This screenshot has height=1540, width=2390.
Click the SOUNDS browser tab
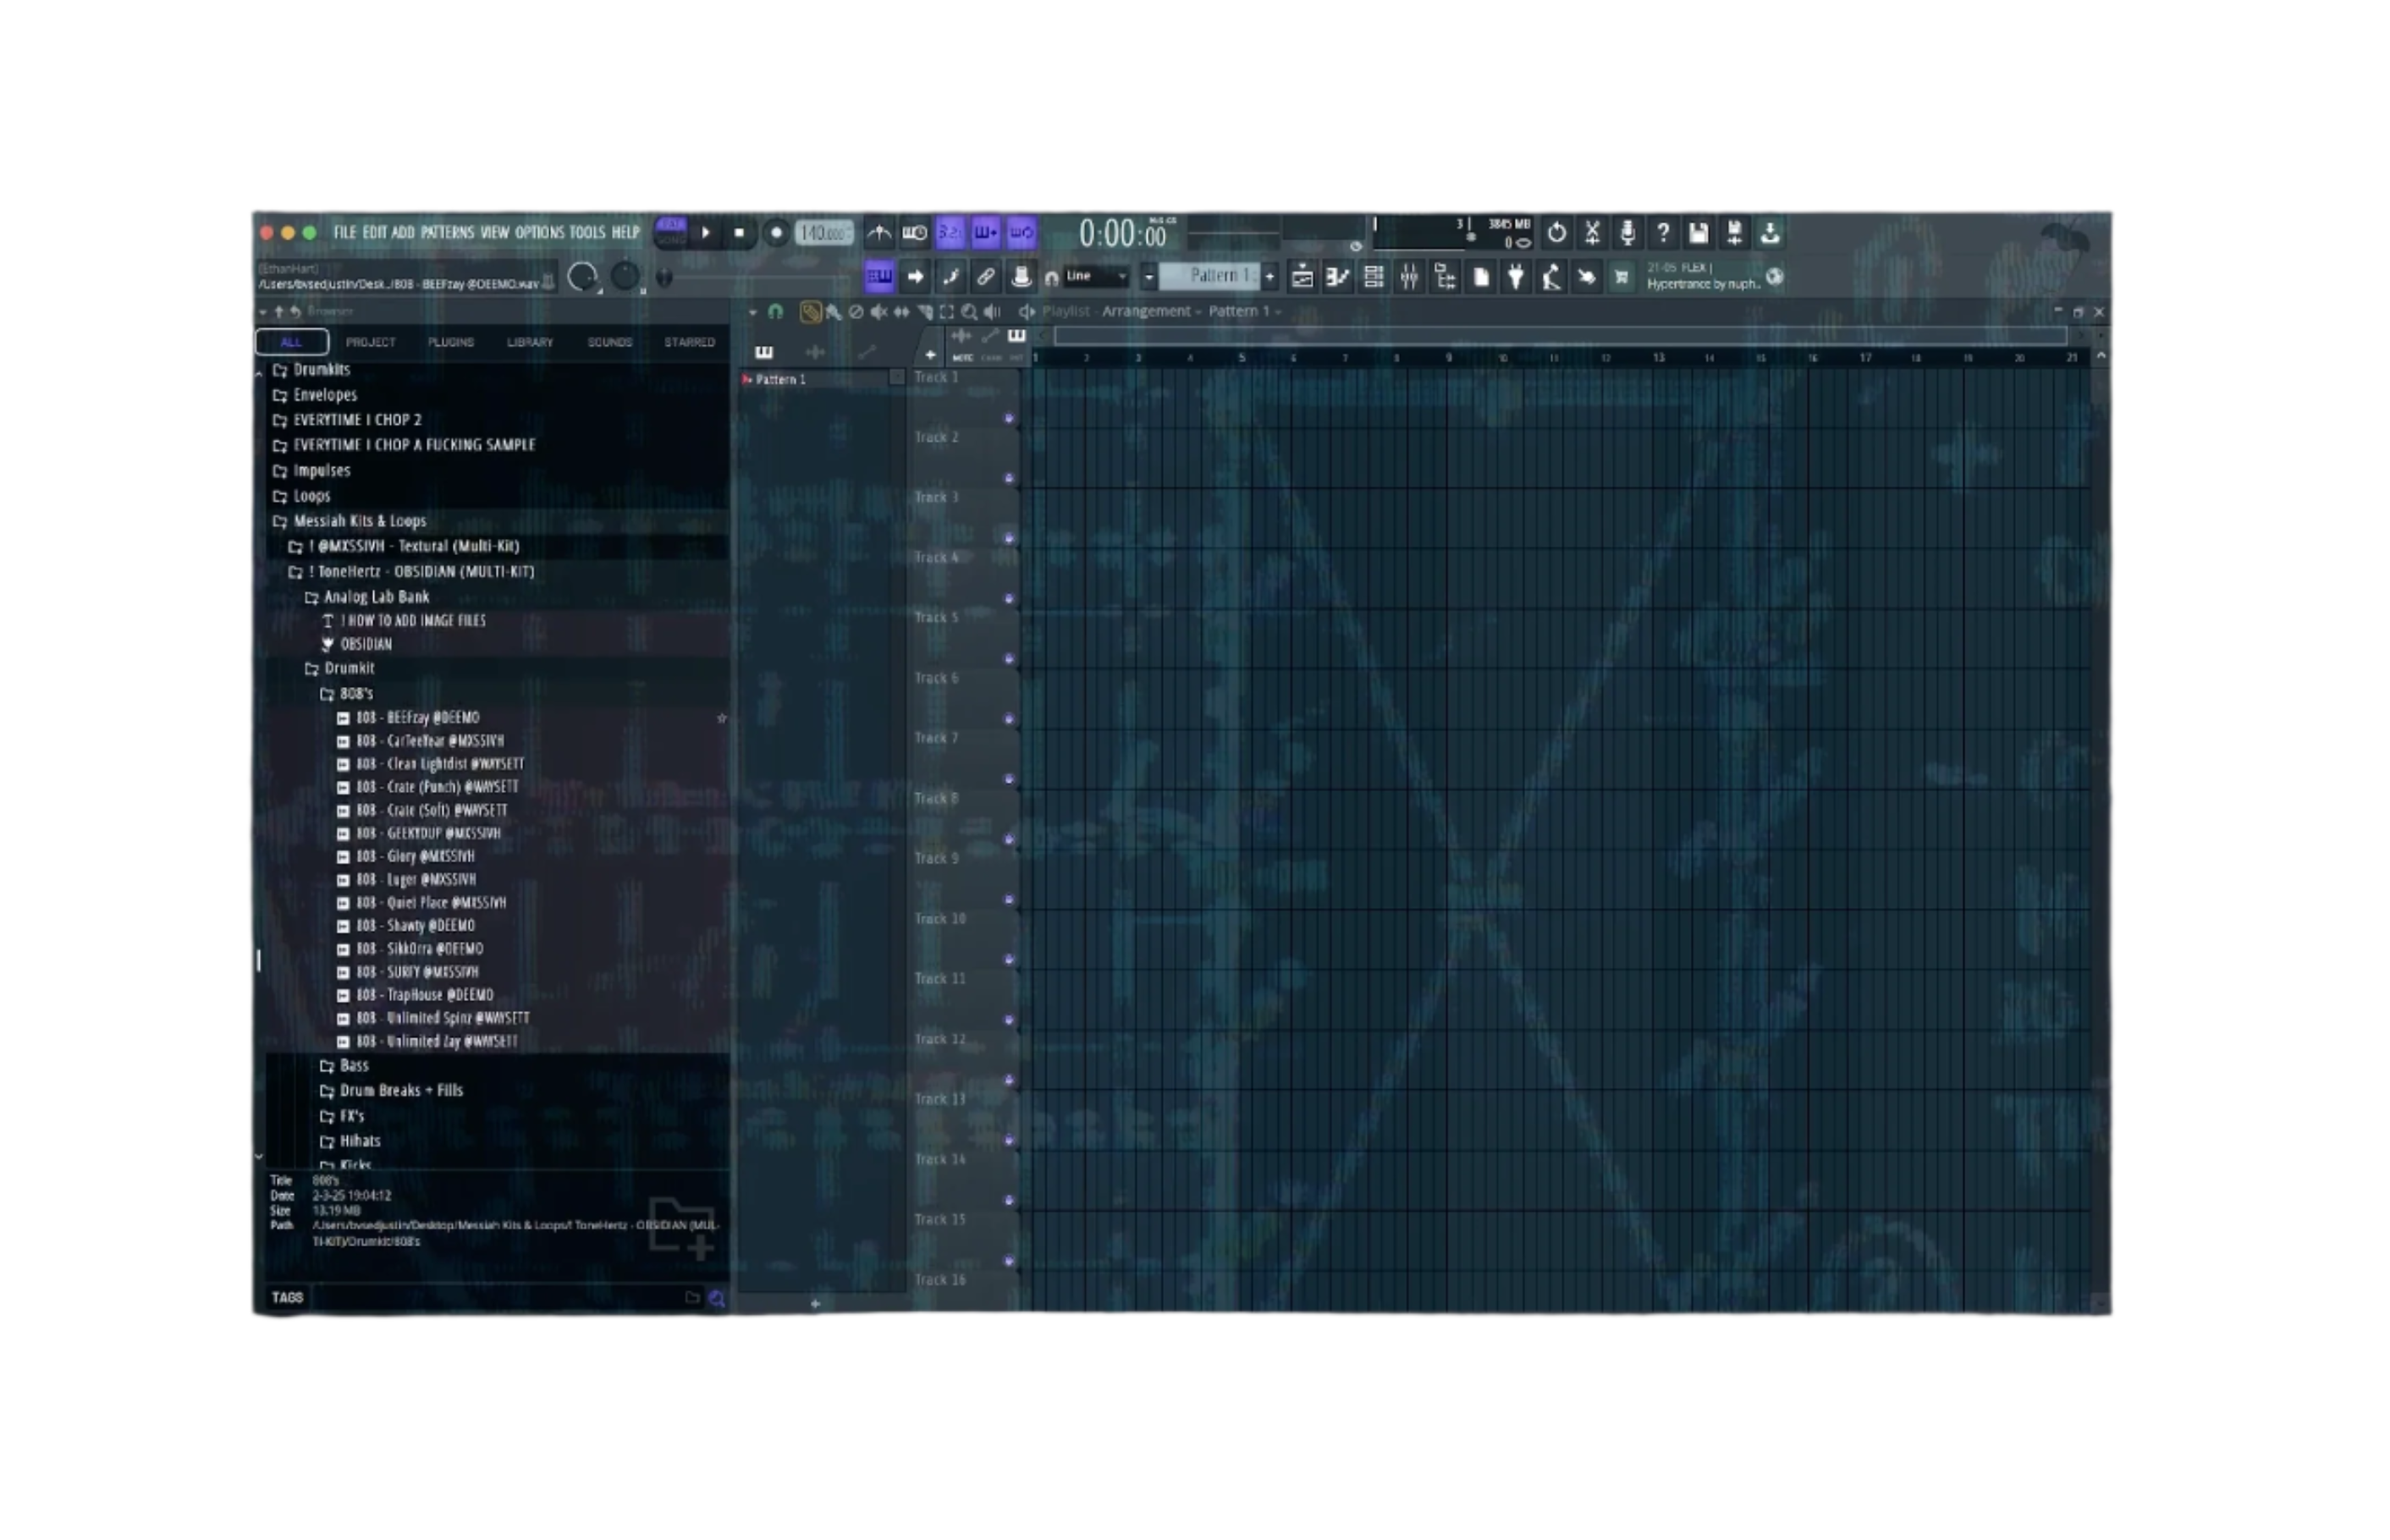click(609, 342)
